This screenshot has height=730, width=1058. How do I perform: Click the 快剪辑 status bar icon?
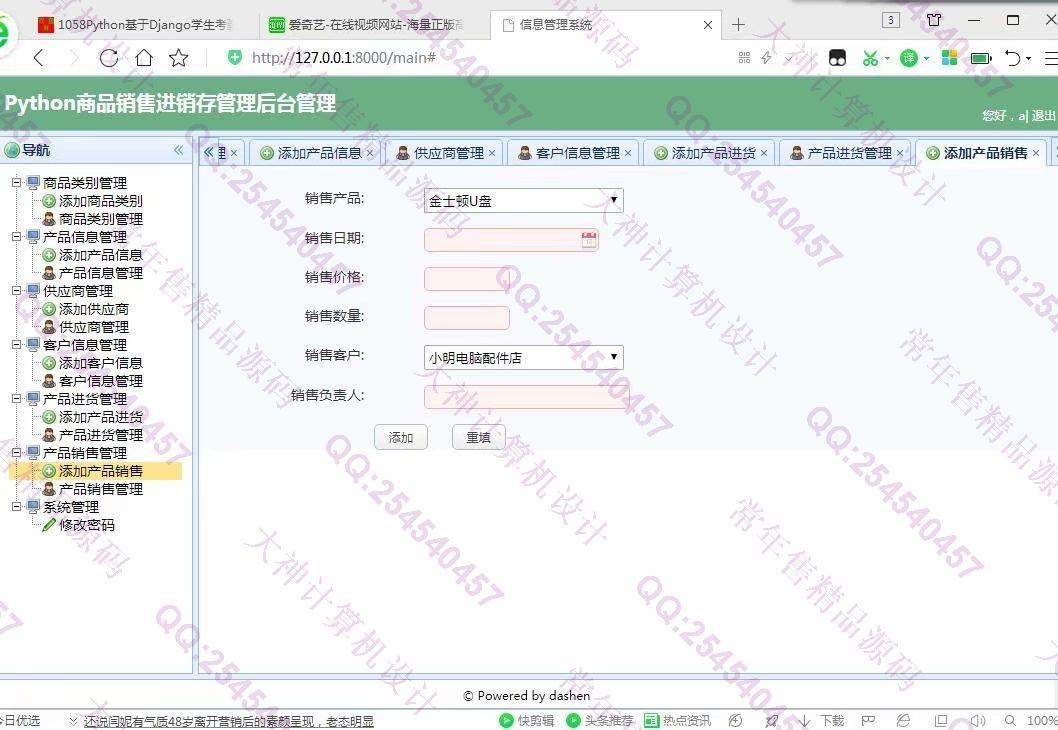[526, 721]
